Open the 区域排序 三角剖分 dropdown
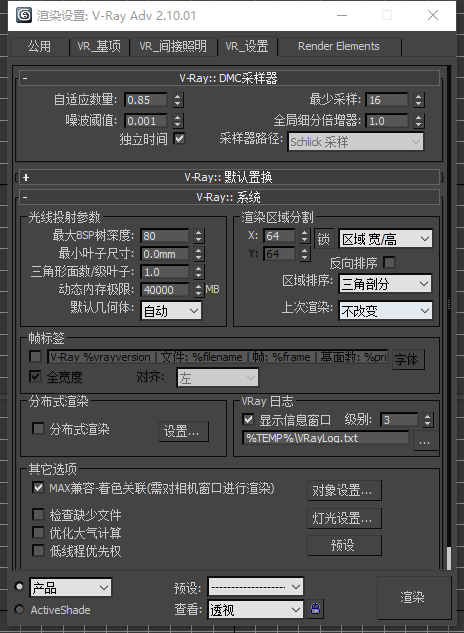Image resolution: width=464 pixels, height=633 pixels. point(385,284)
